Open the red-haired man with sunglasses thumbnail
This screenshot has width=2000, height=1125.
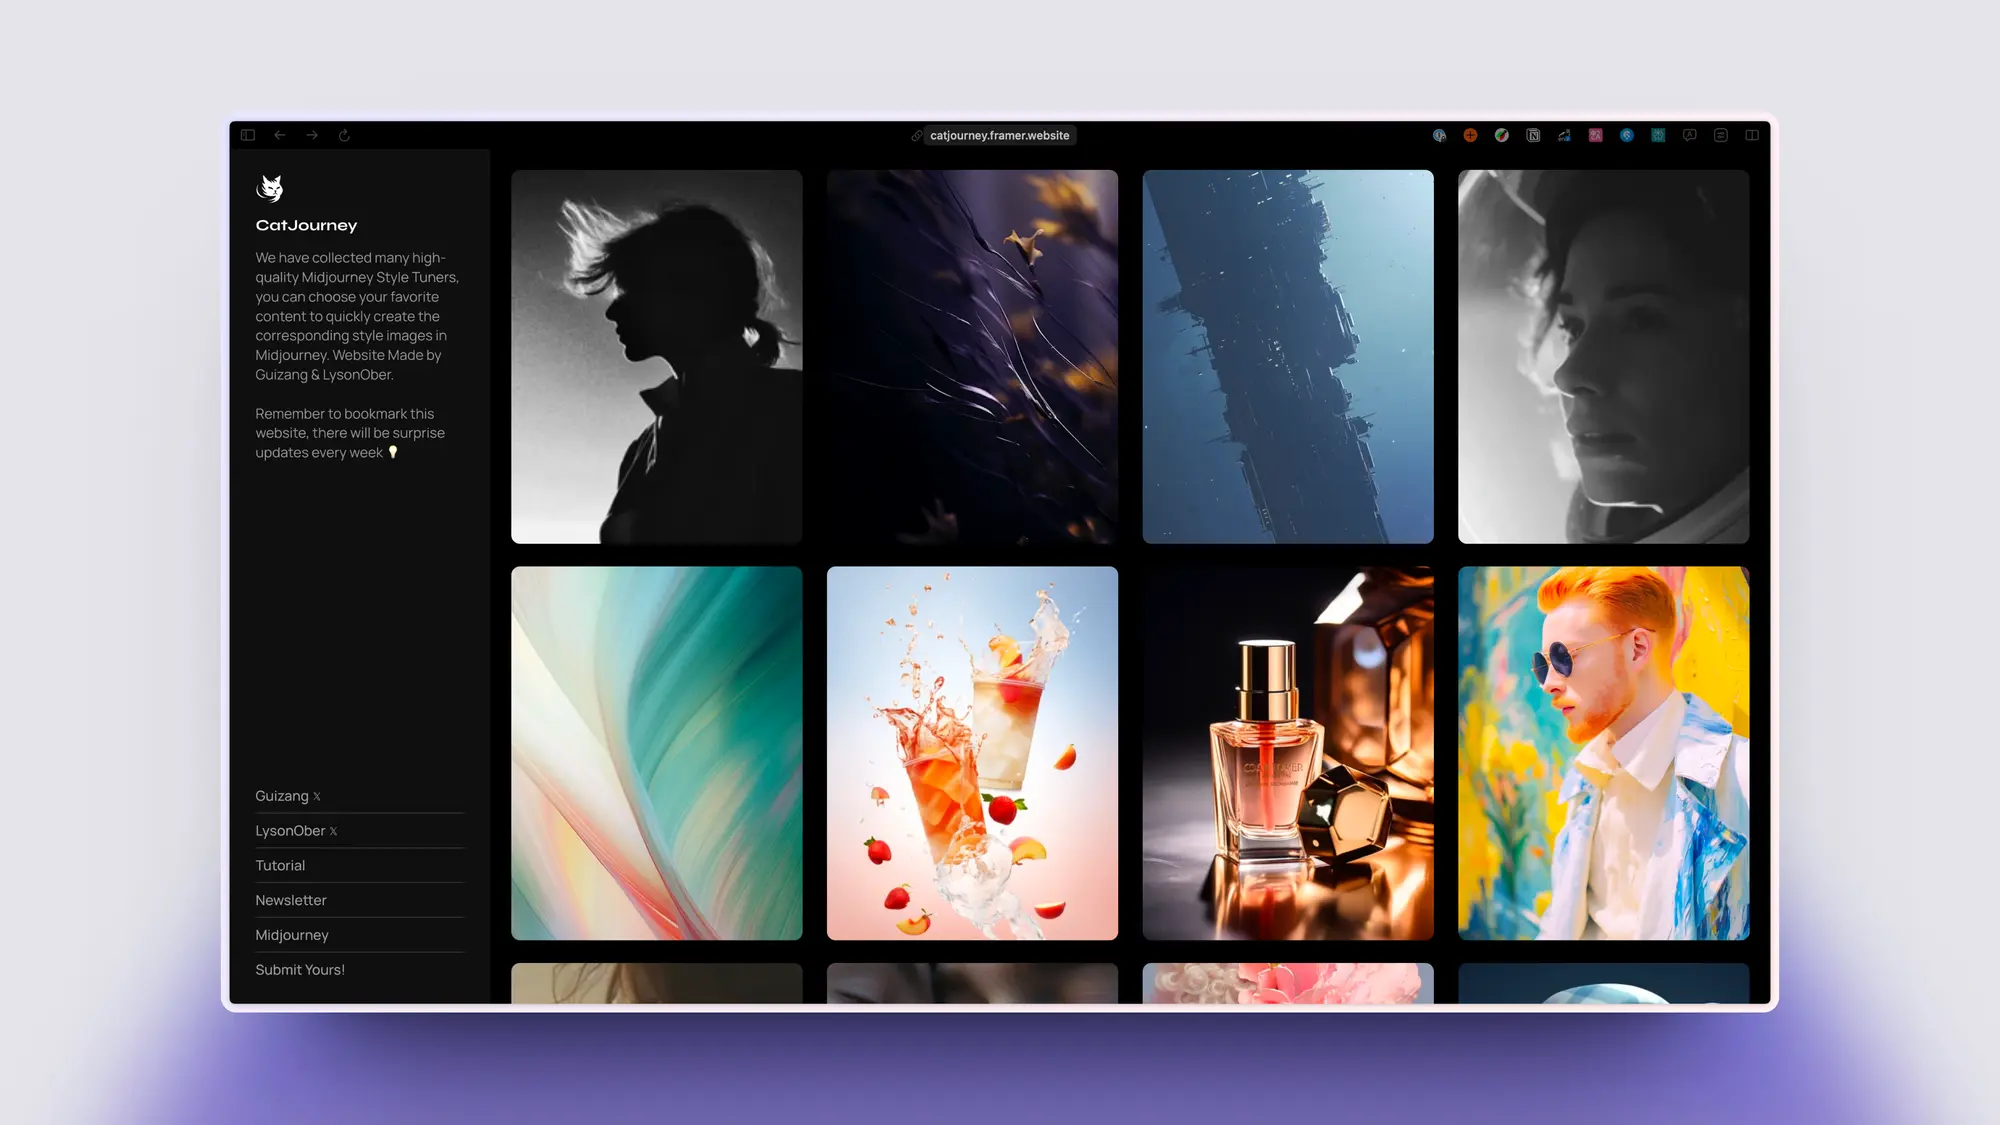pos(1604,753)
